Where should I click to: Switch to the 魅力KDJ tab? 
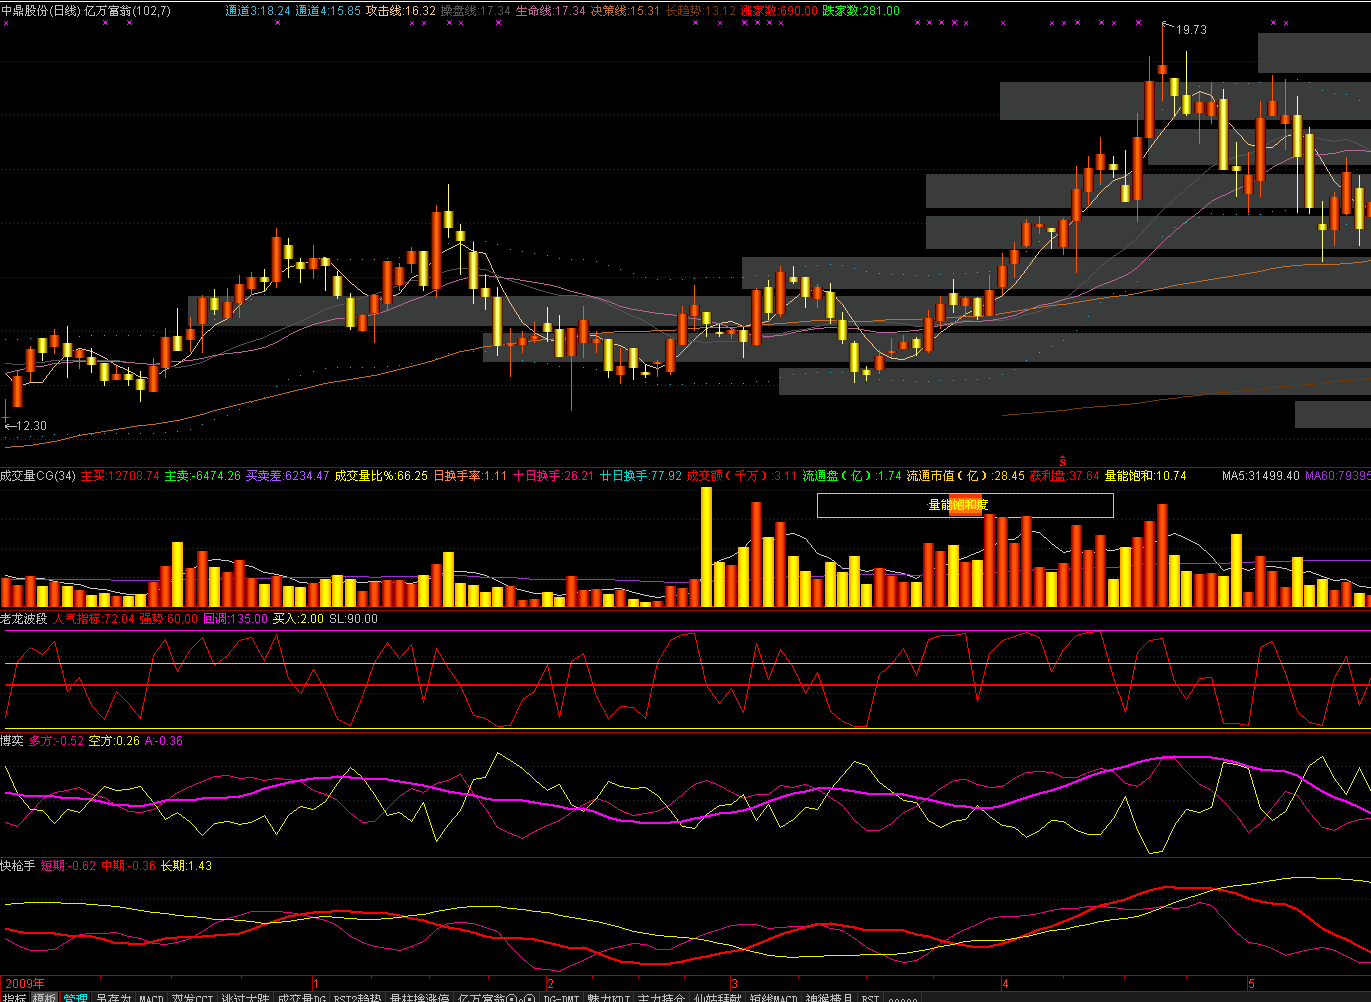coord(609,997)
